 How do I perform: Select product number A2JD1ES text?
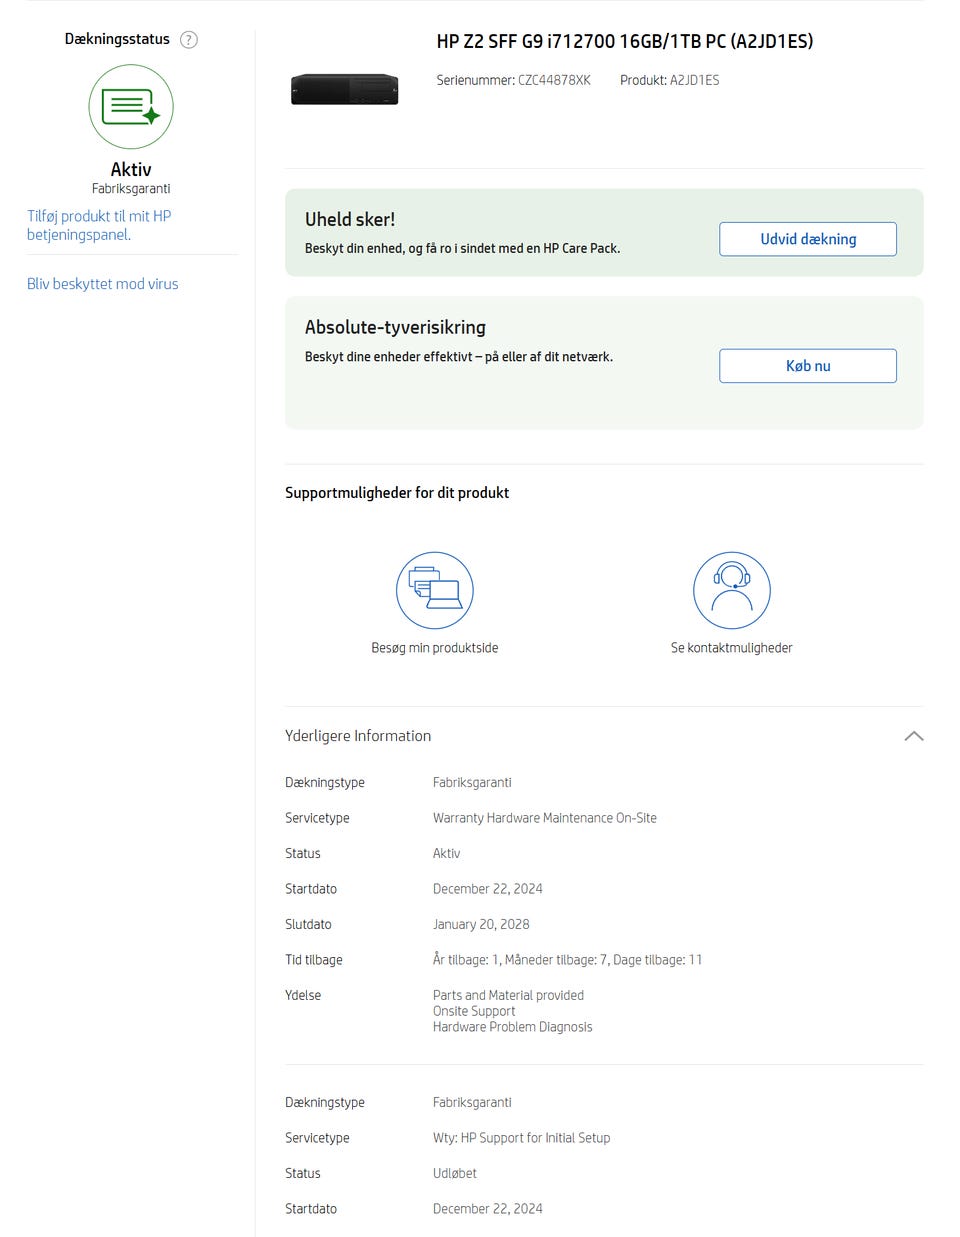(x=694, y=80)
